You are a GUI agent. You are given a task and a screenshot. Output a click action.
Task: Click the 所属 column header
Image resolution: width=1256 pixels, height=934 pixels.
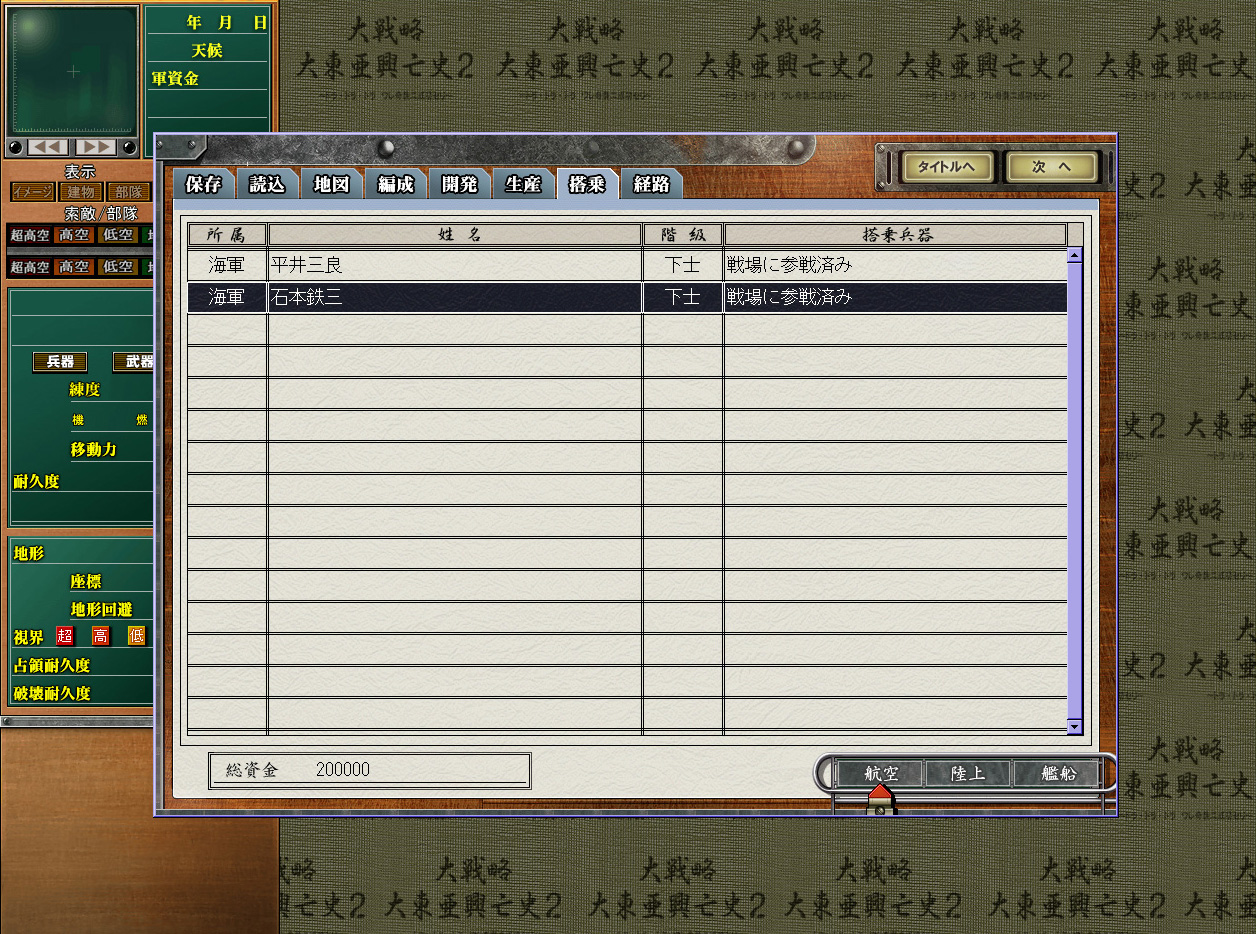coord(227,235)
